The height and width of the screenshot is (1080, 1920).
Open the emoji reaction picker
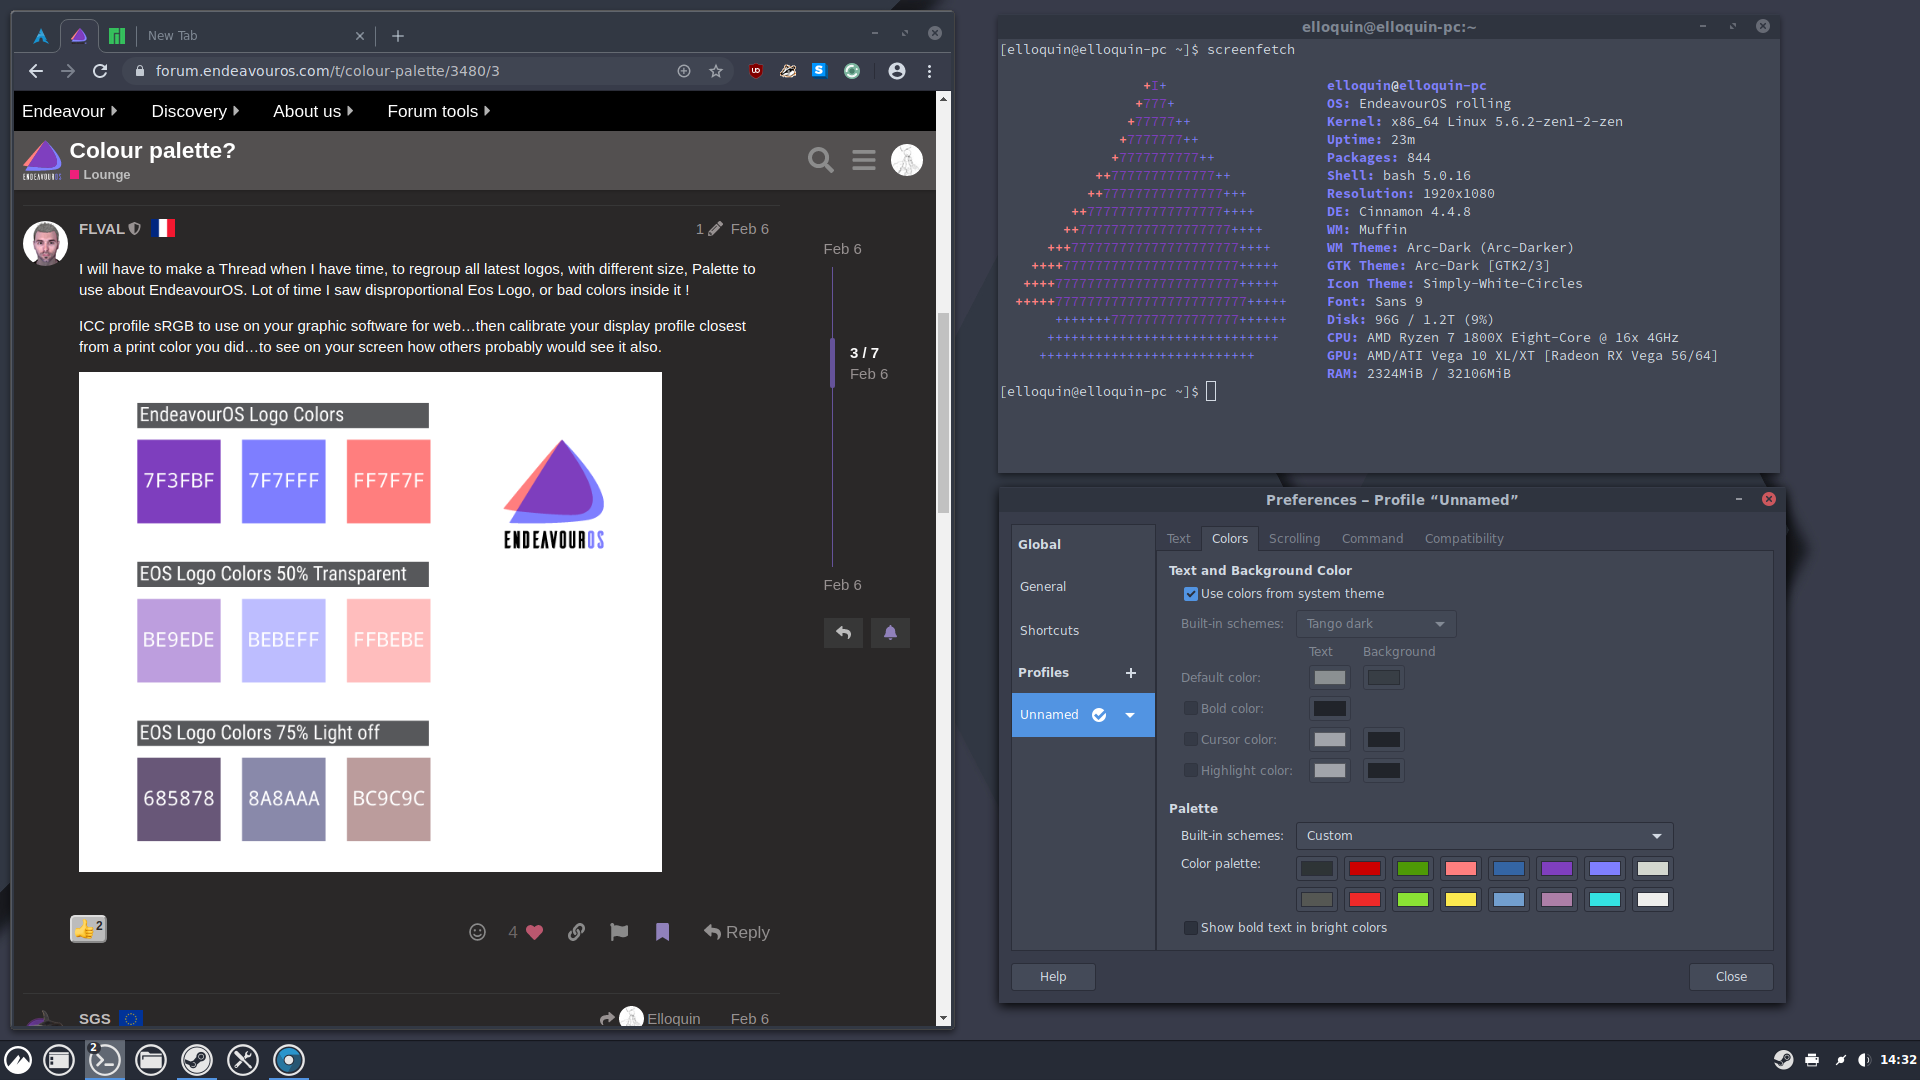tap(478, 932)
